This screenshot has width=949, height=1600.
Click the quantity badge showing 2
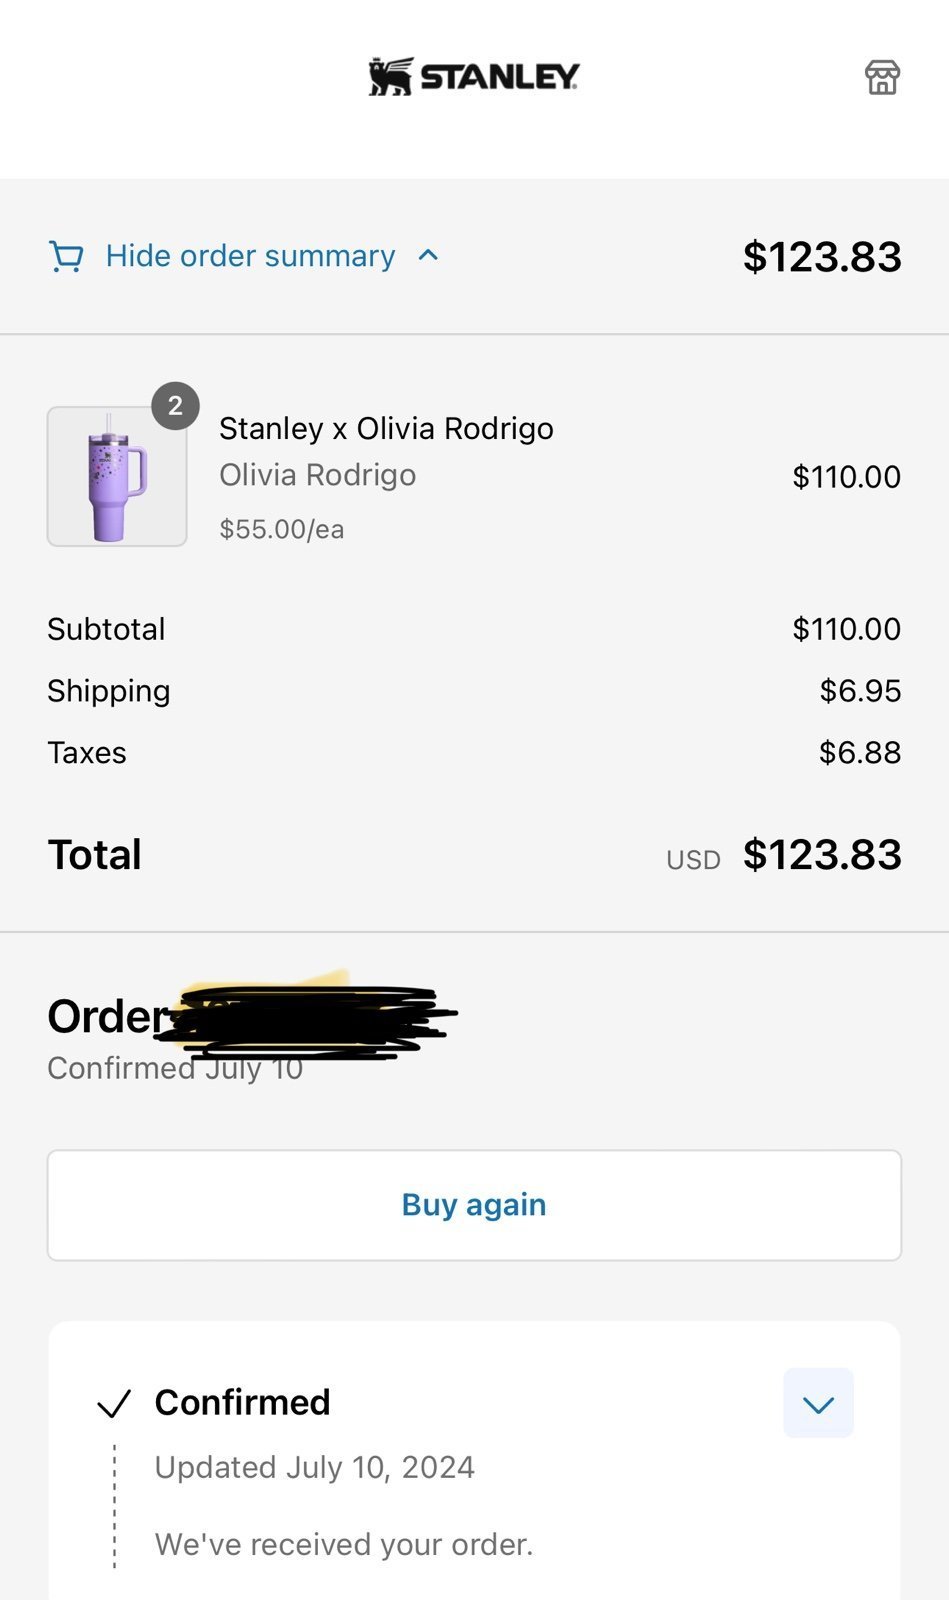[175, 406]
